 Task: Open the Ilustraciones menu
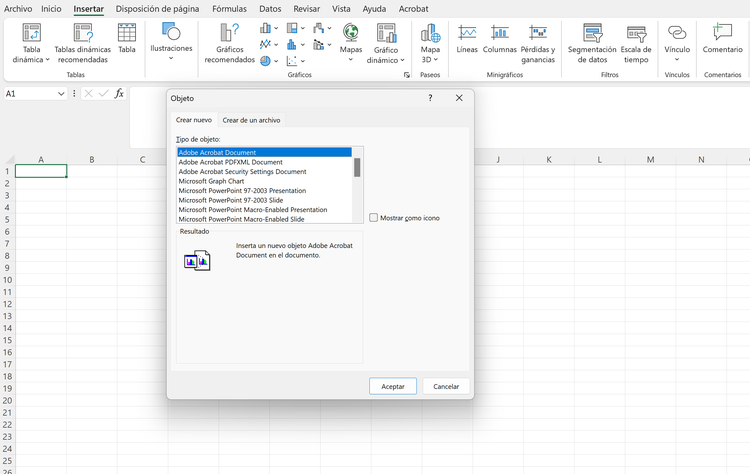[171, 43]
